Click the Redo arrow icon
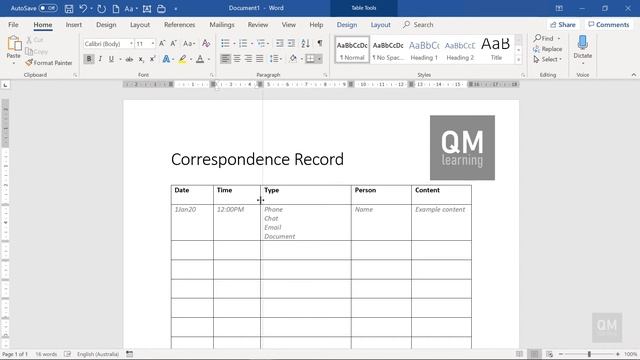 (102, 9)
